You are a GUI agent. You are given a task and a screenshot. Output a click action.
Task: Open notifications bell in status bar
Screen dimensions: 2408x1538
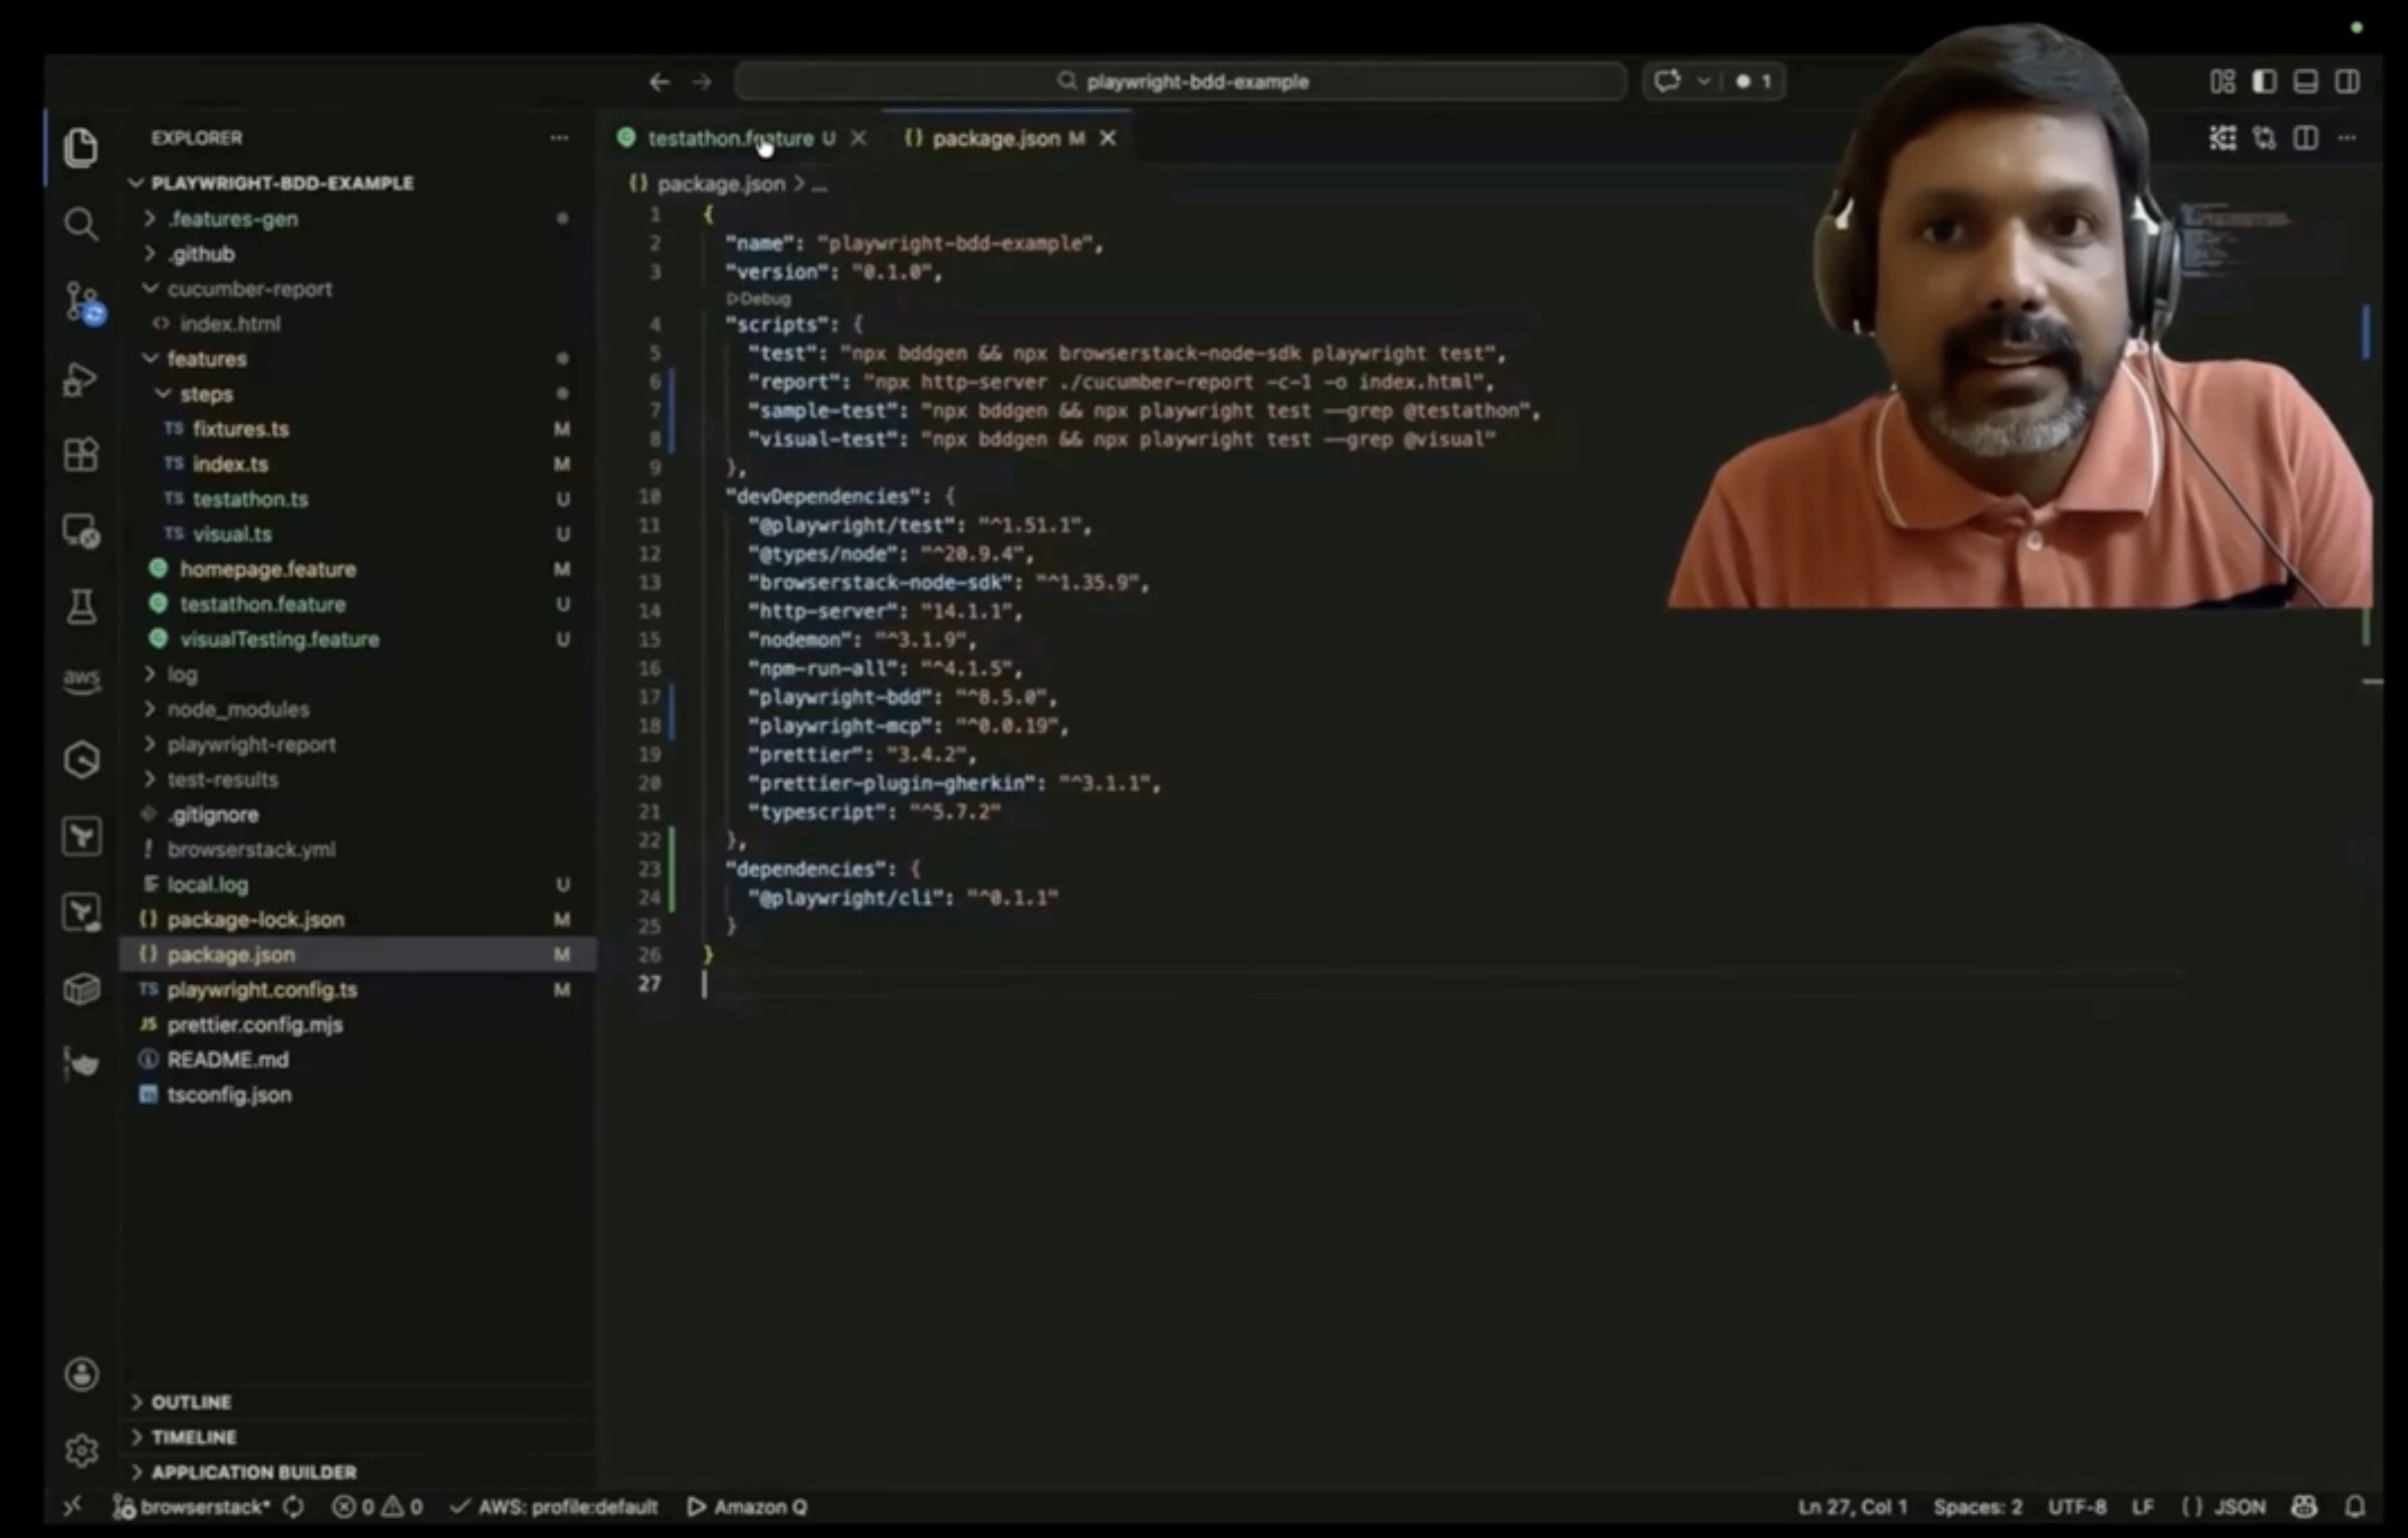2355,1506
